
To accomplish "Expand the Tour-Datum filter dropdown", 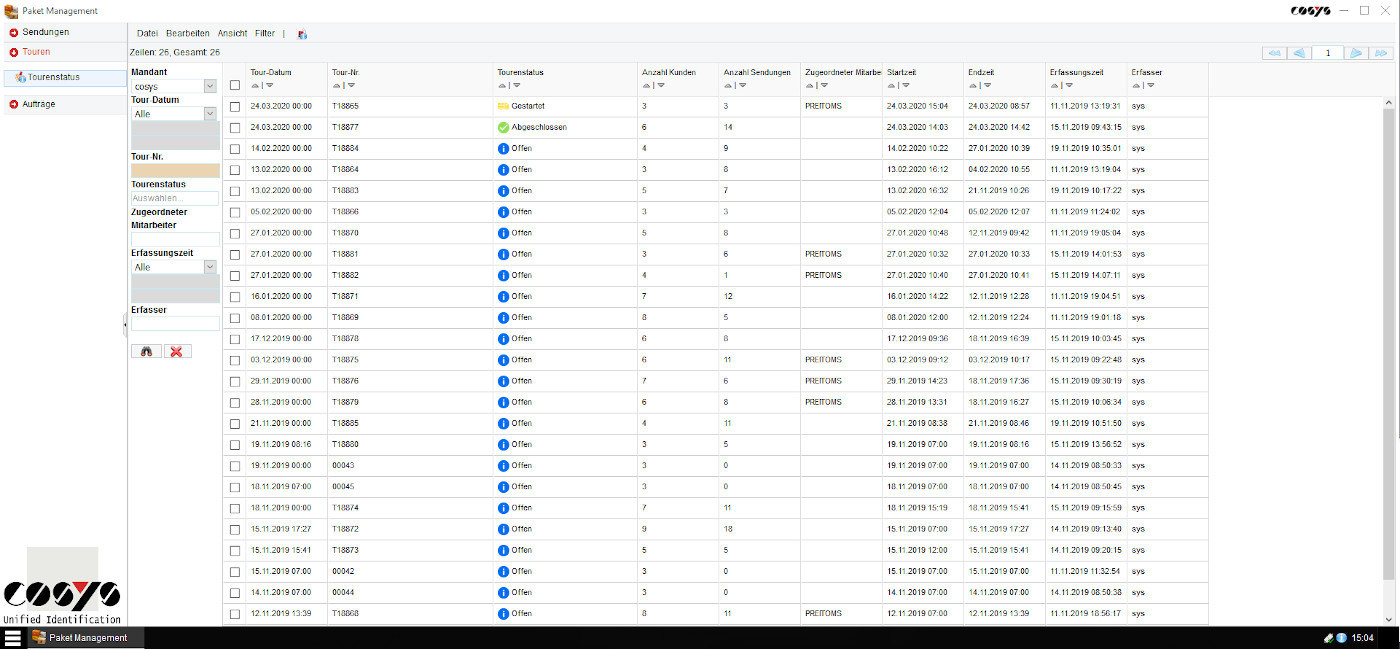I will coord(210,114).
